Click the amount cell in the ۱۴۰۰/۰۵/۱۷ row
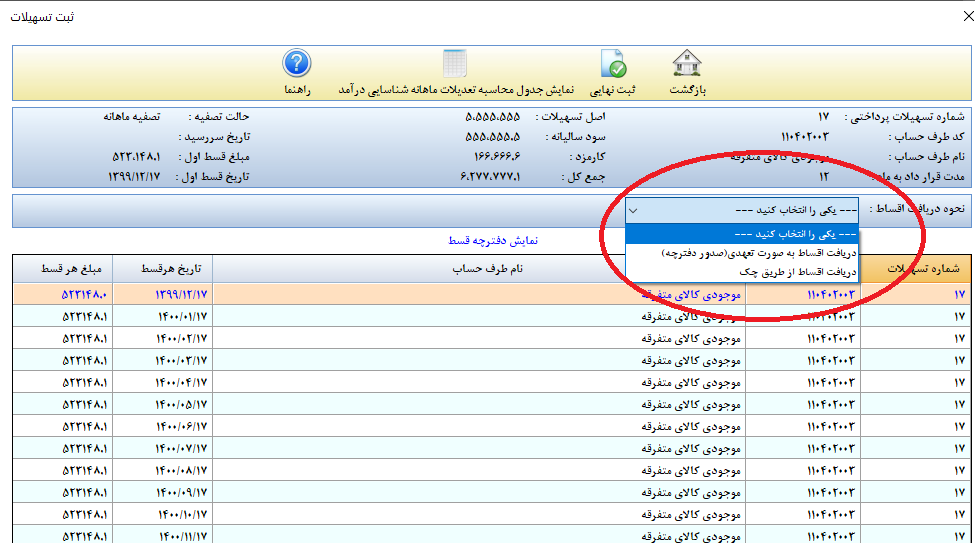This screenshot has height=543, width=975. click(63, 405)
